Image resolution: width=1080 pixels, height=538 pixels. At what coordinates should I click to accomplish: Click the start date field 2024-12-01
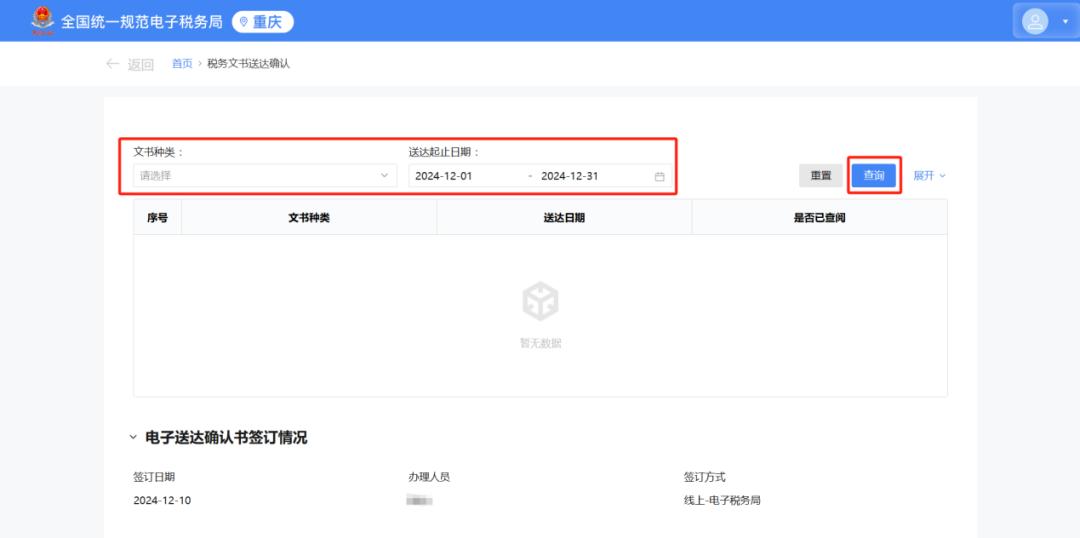(444, 176)
